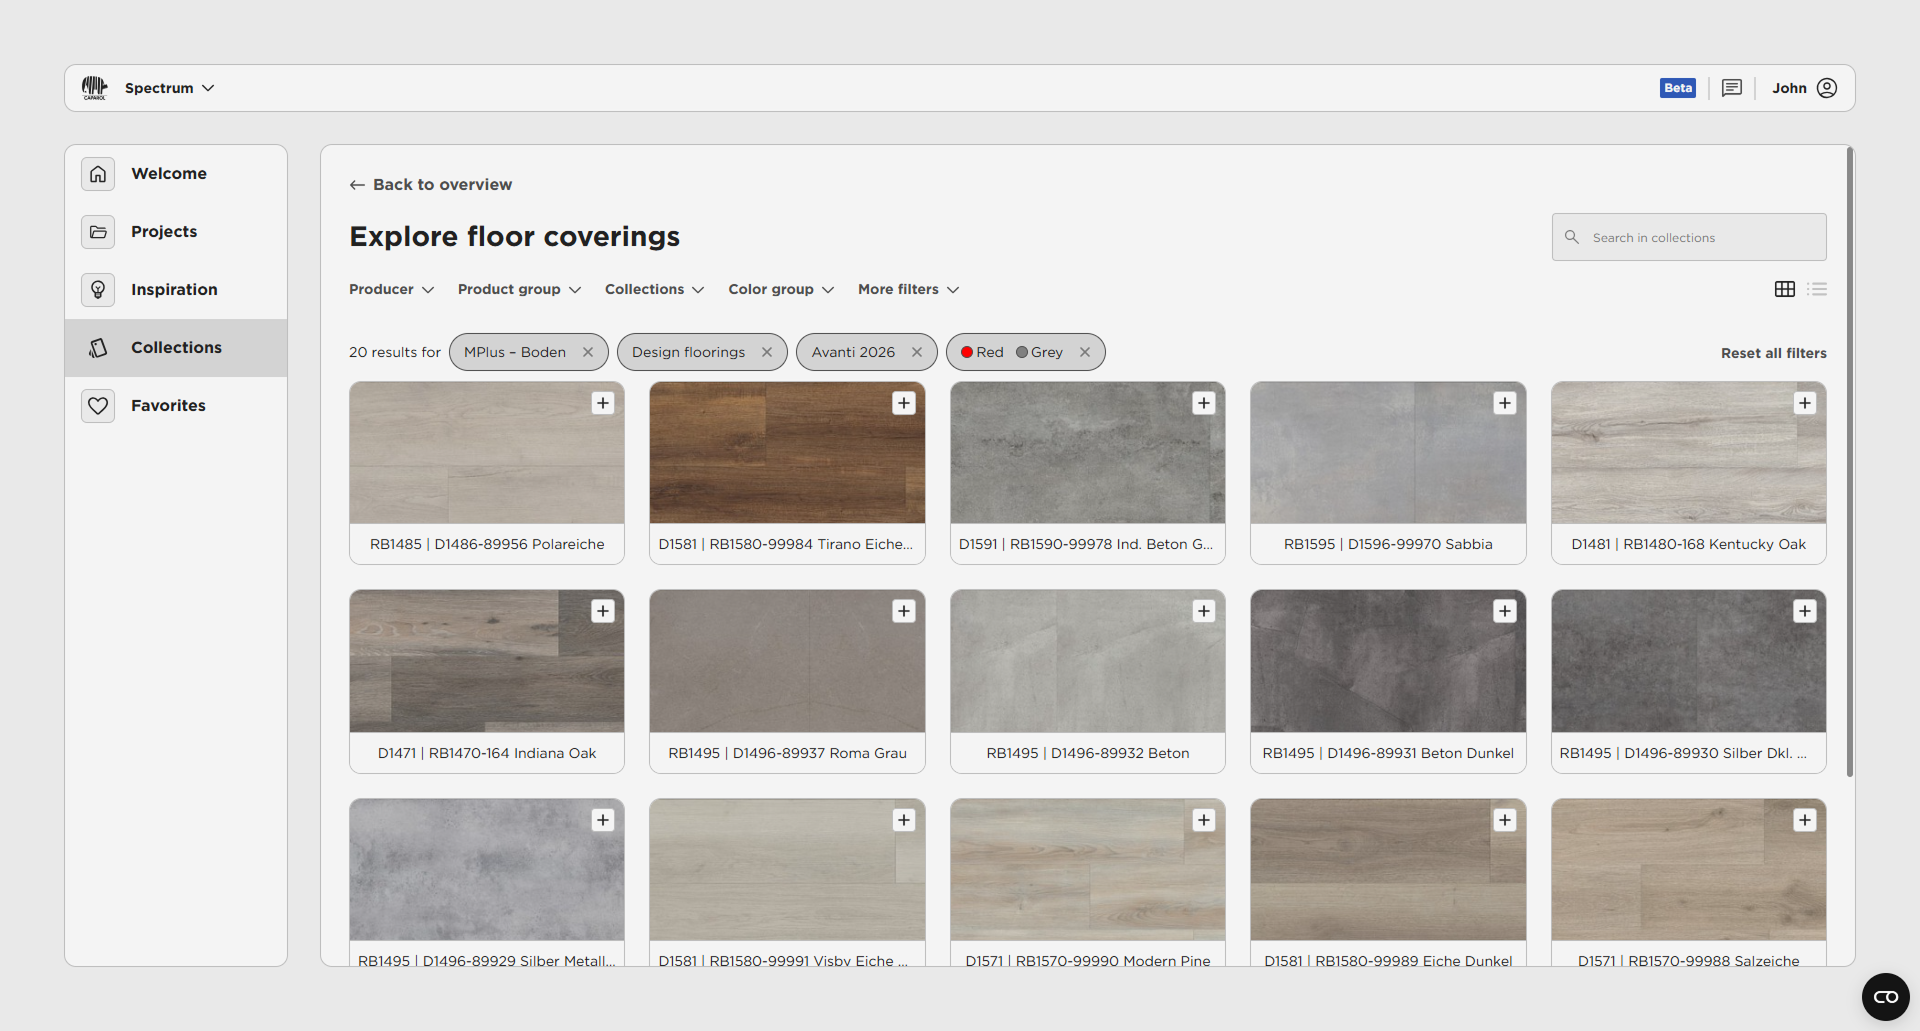Switch to grid view layout
Image resolution: width=1920 pixels, height=1031 pixels.
pyautogui.click(x=1784, y=289)
